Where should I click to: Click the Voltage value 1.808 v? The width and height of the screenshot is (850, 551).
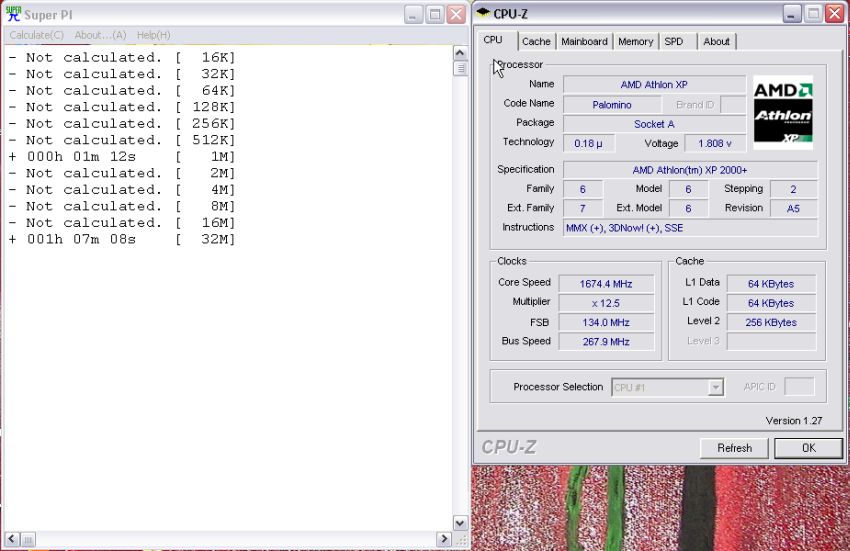(714, 144)
